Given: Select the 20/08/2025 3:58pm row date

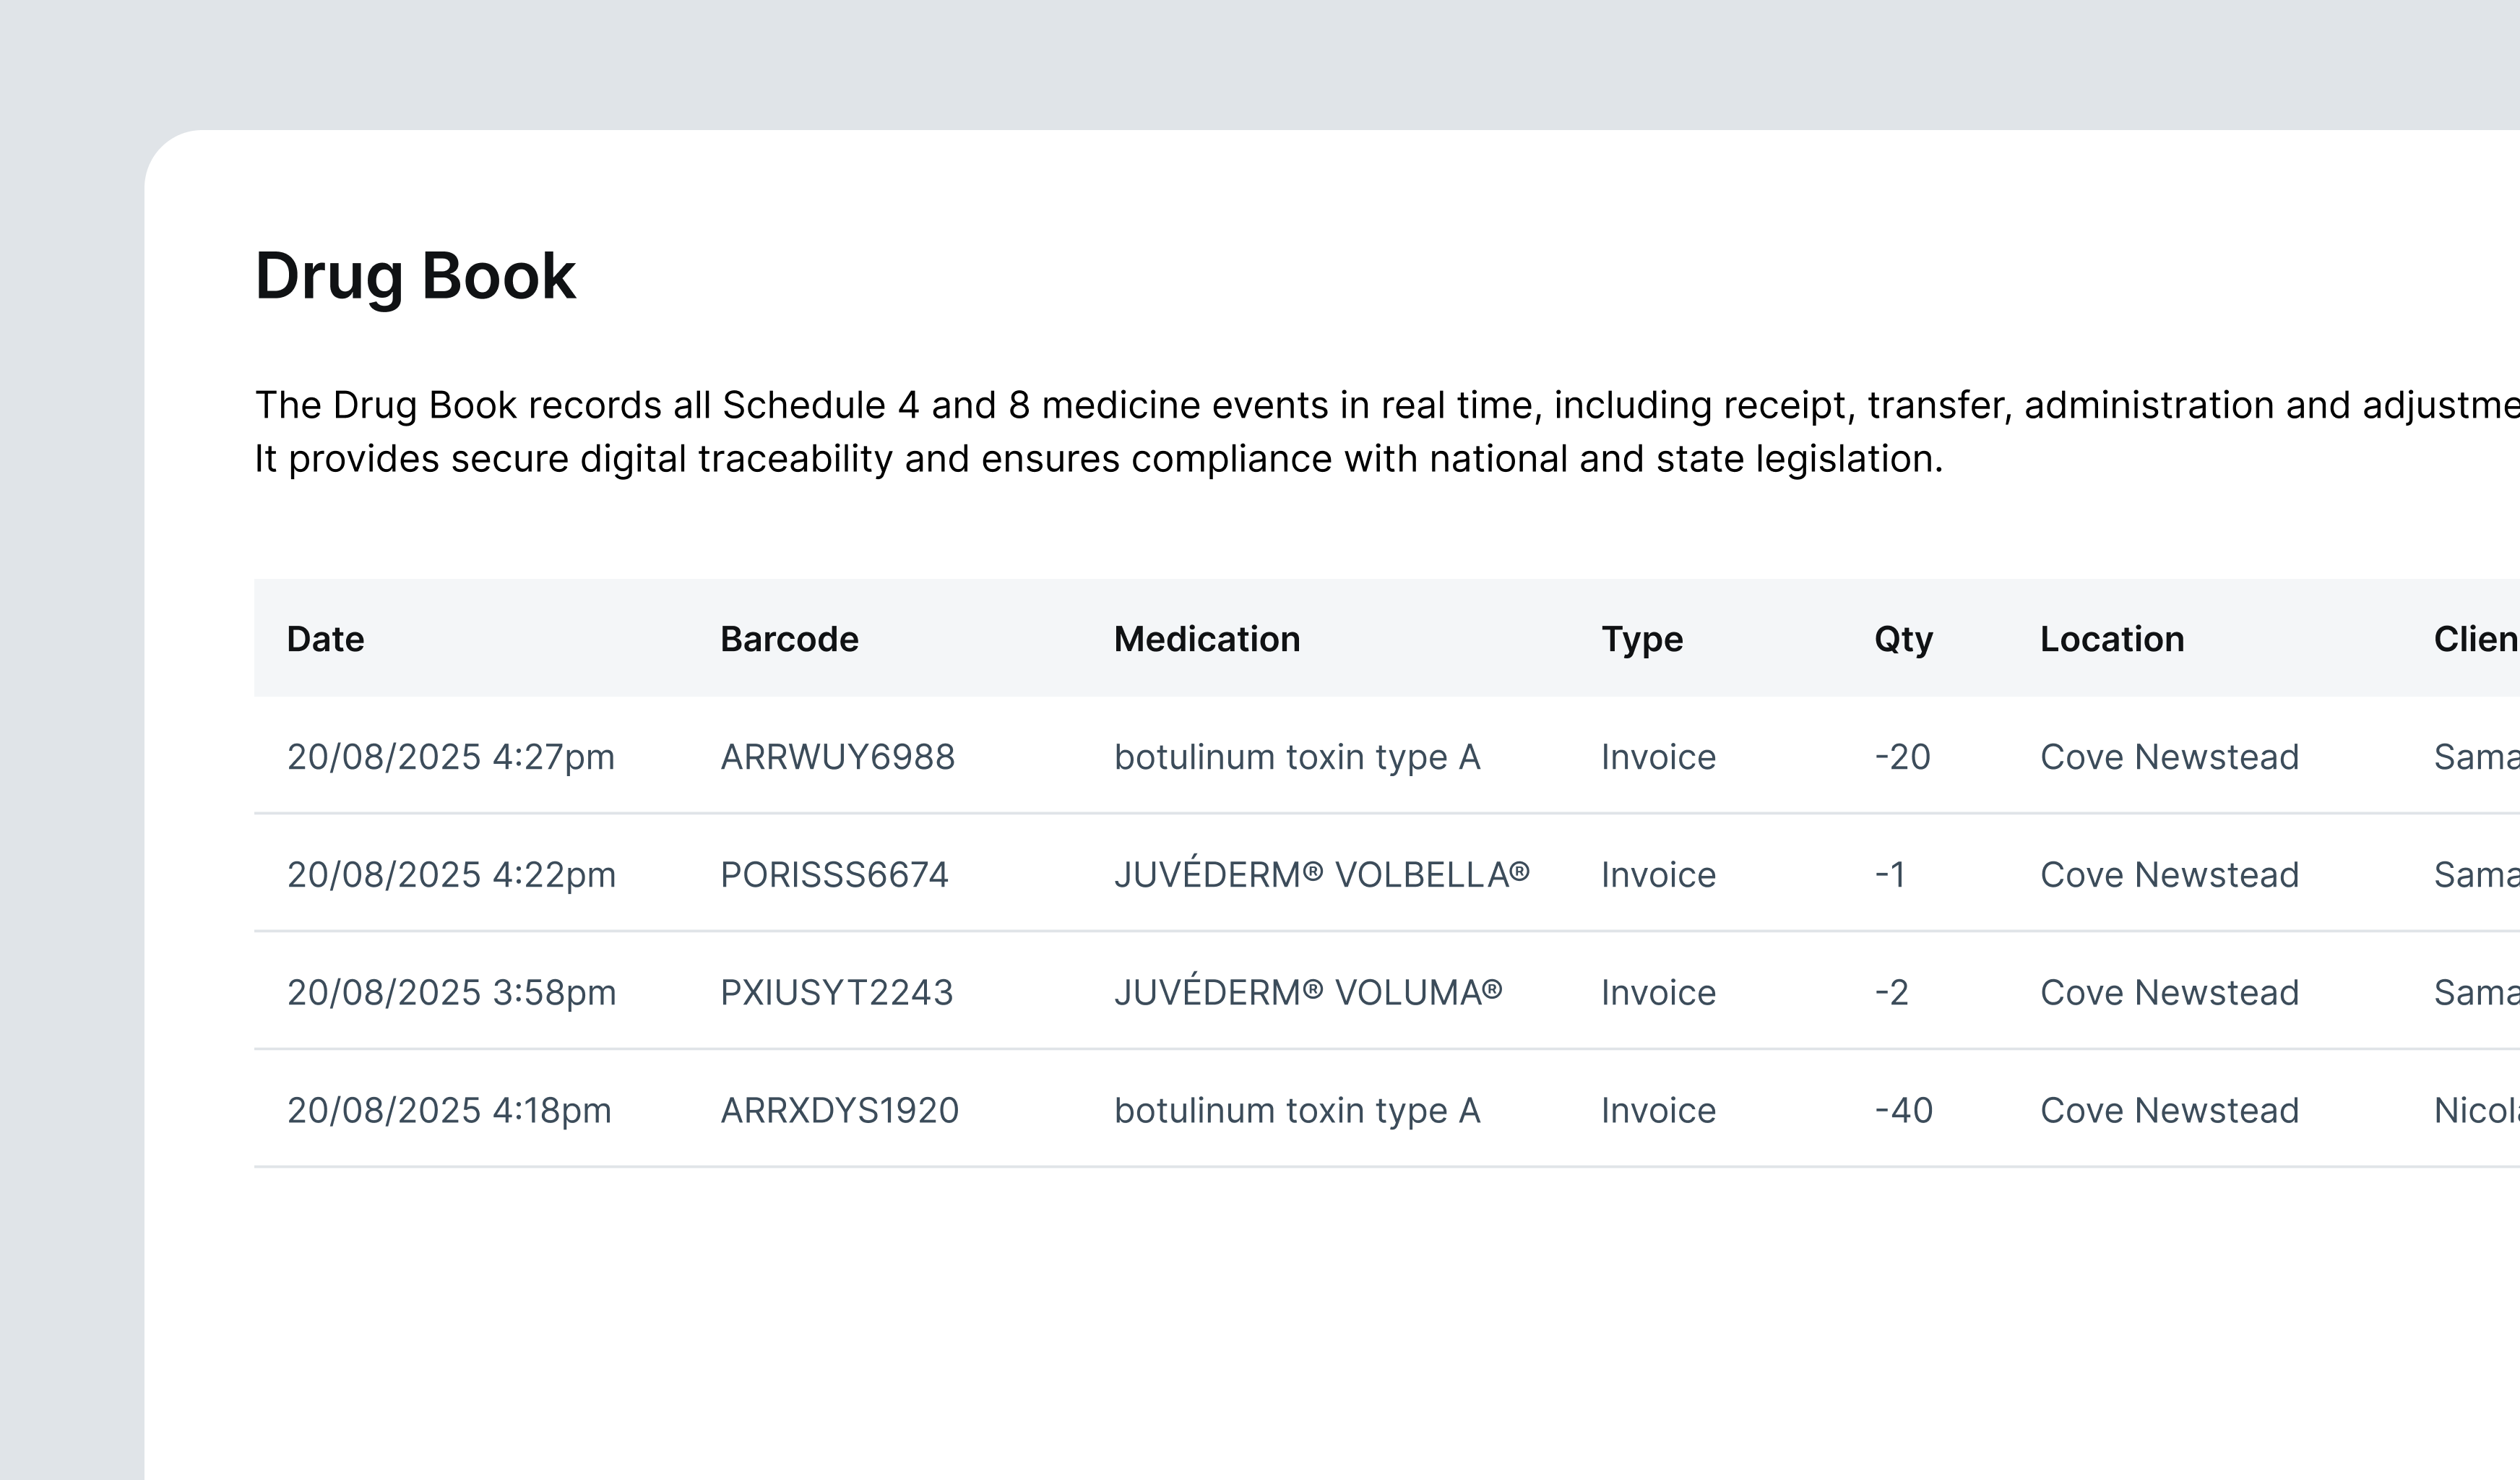Looking at the screenshot, I should [450, 993].
